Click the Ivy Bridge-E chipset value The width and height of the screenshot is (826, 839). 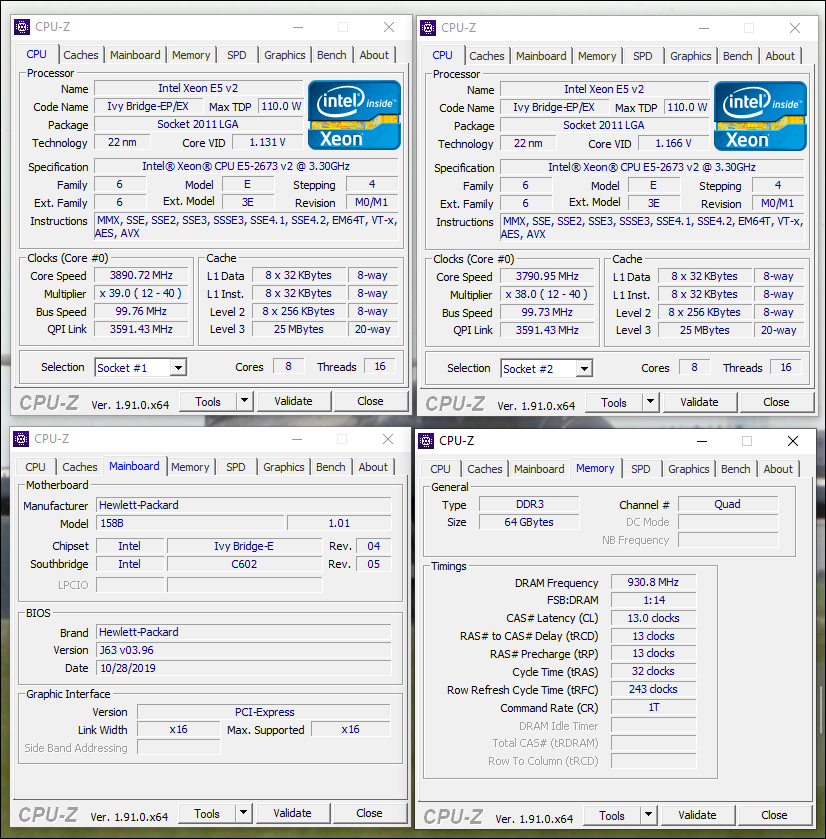pos(244,546)
